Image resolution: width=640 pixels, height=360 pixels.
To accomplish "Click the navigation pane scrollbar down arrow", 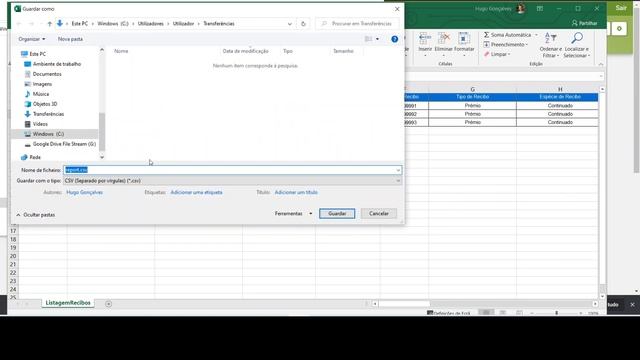I will [102, 157].
